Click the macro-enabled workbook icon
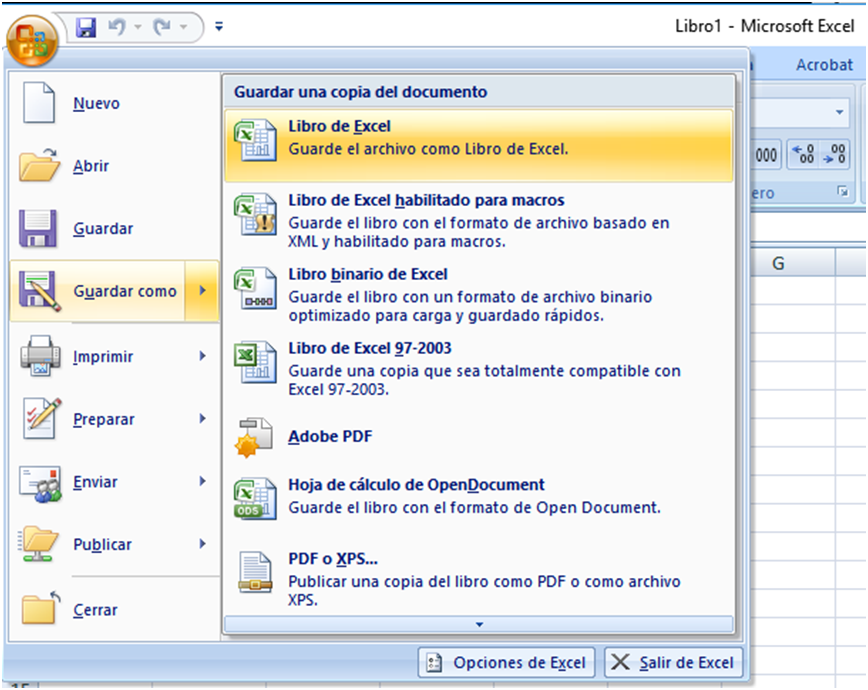 (x=255, y=214)
